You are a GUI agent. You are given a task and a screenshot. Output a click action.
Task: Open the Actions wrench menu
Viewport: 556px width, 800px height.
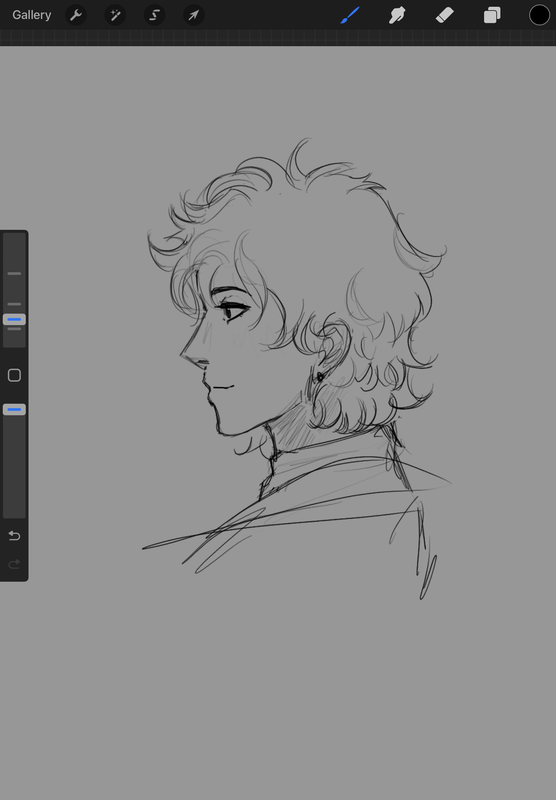point(76,15)
